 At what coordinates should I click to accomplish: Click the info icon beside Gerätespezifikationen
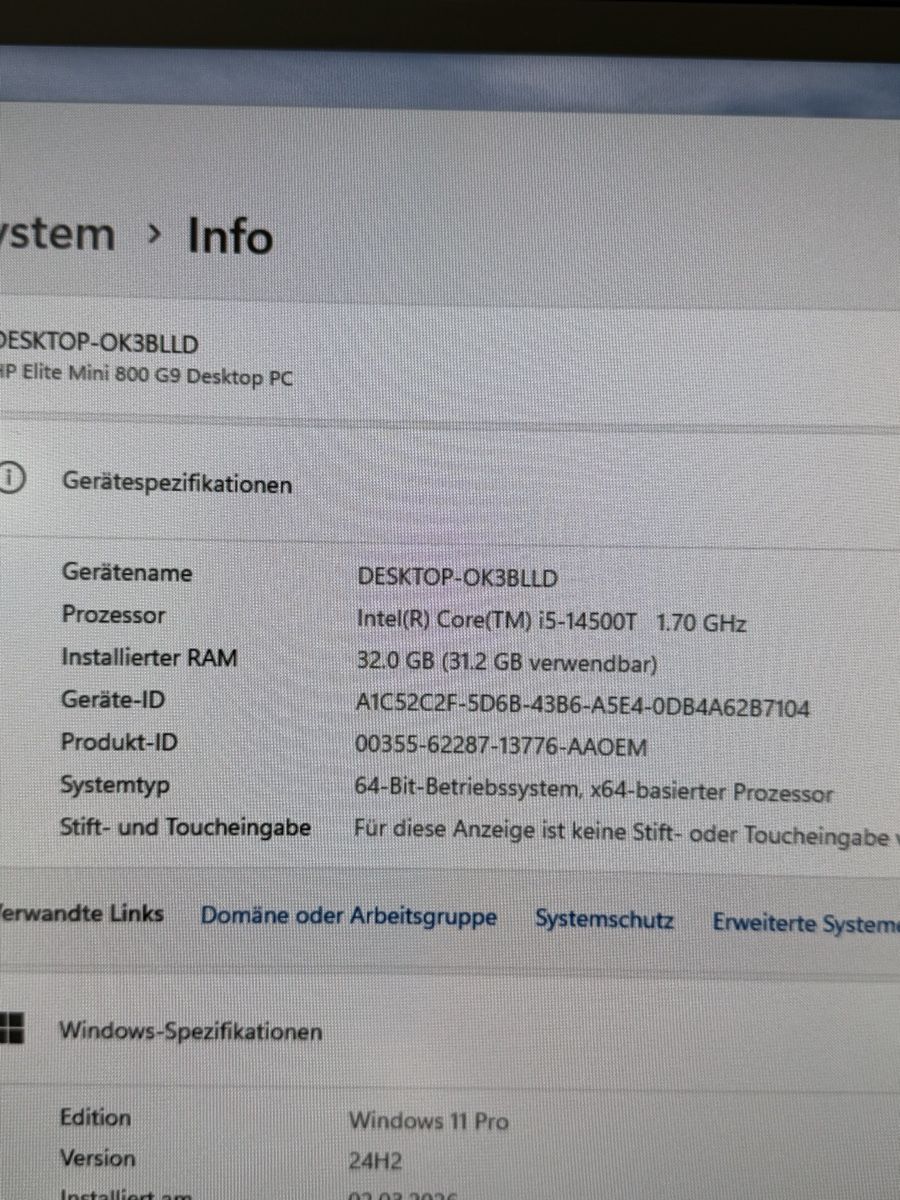9,478
